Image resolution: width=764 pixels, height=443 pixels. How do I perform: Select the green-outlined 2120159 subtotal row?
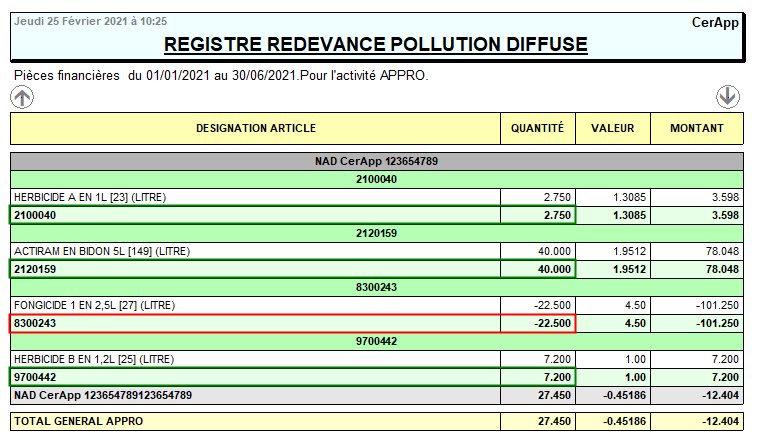[292, 269]
